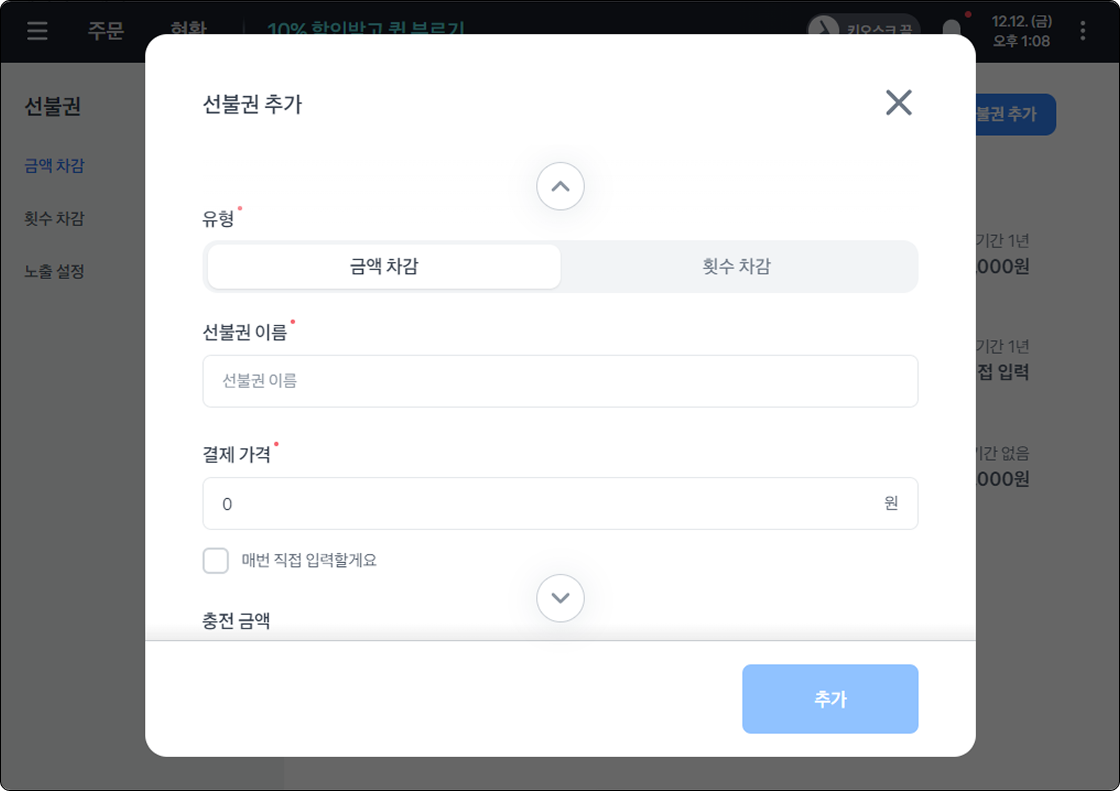Click the date and time display
The height and width of the screenshot is (791, 1120).
(x=1020, y=30)
